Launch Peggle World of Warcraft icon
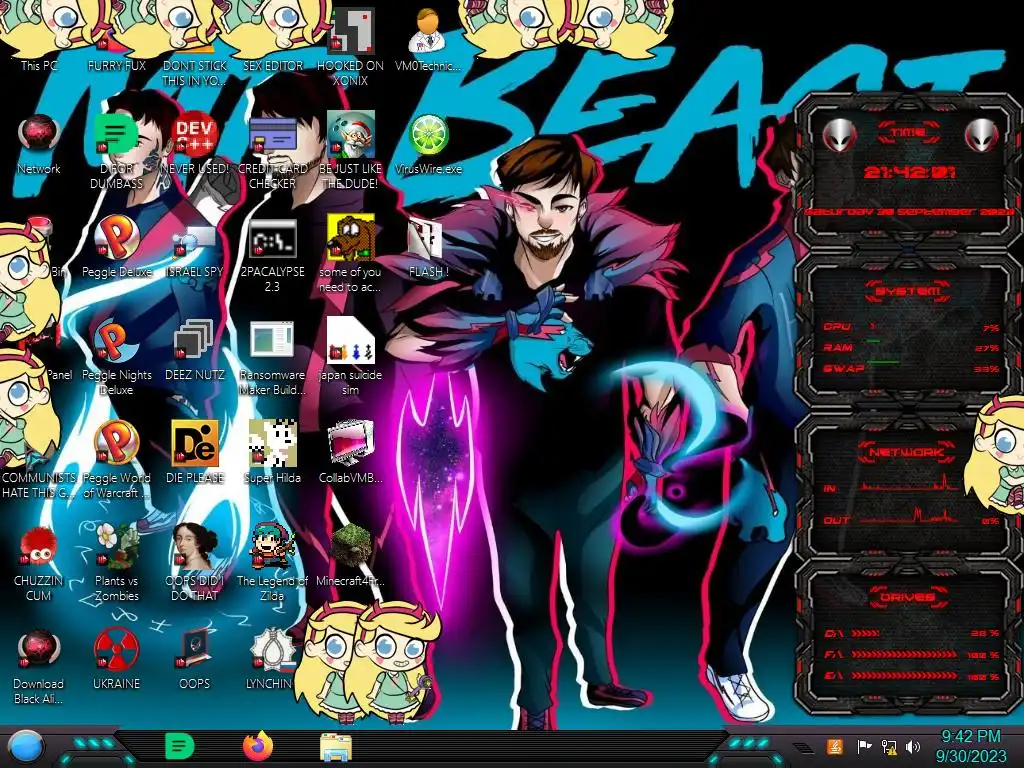 click(116, 460)
